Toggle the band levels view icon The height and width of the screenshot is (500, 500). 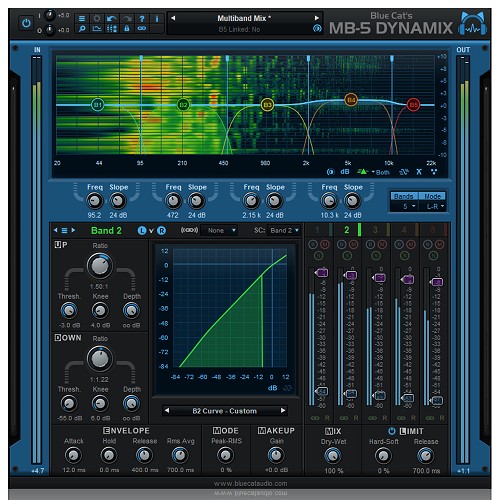click(x=112, y=29)
